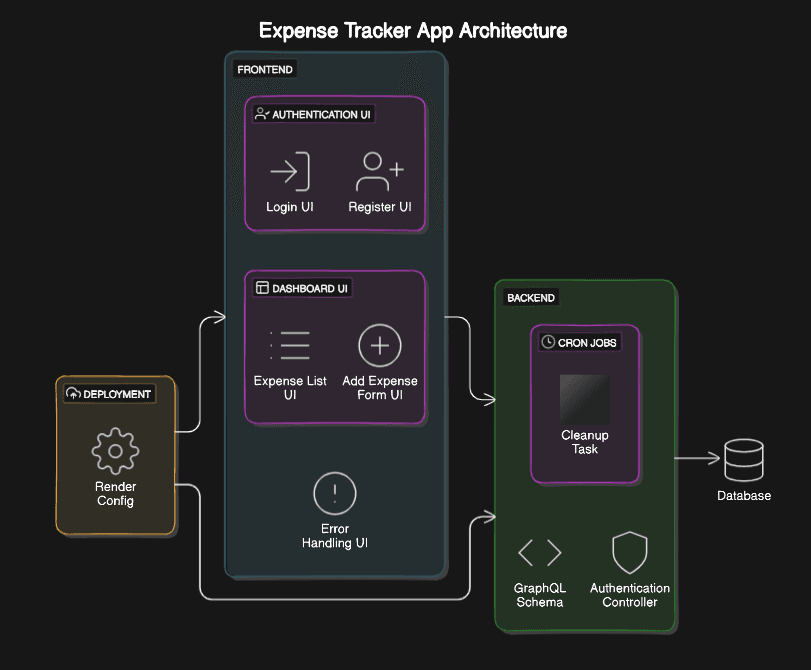This screenshot has width=811, height=670.
Task: Click the Login UI arrow icon
Action: (289, 172)
